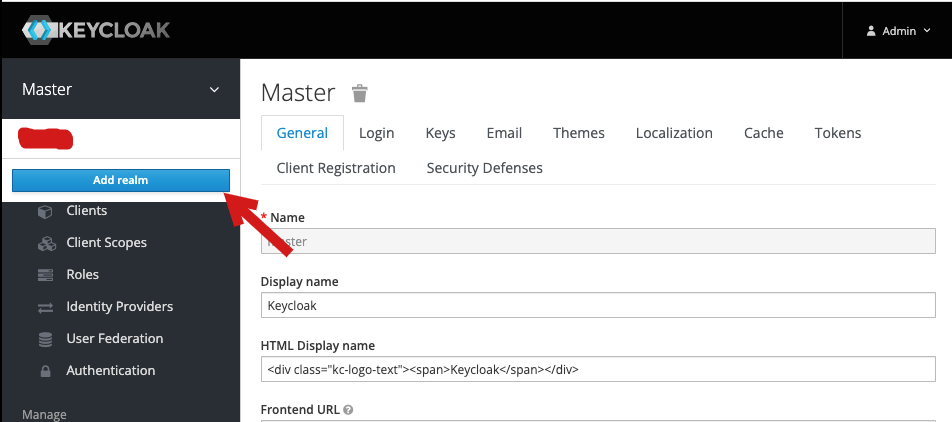Click the Clients cube icon in sidebar
The height and width of the screenshot is (422, 952).
45,211
